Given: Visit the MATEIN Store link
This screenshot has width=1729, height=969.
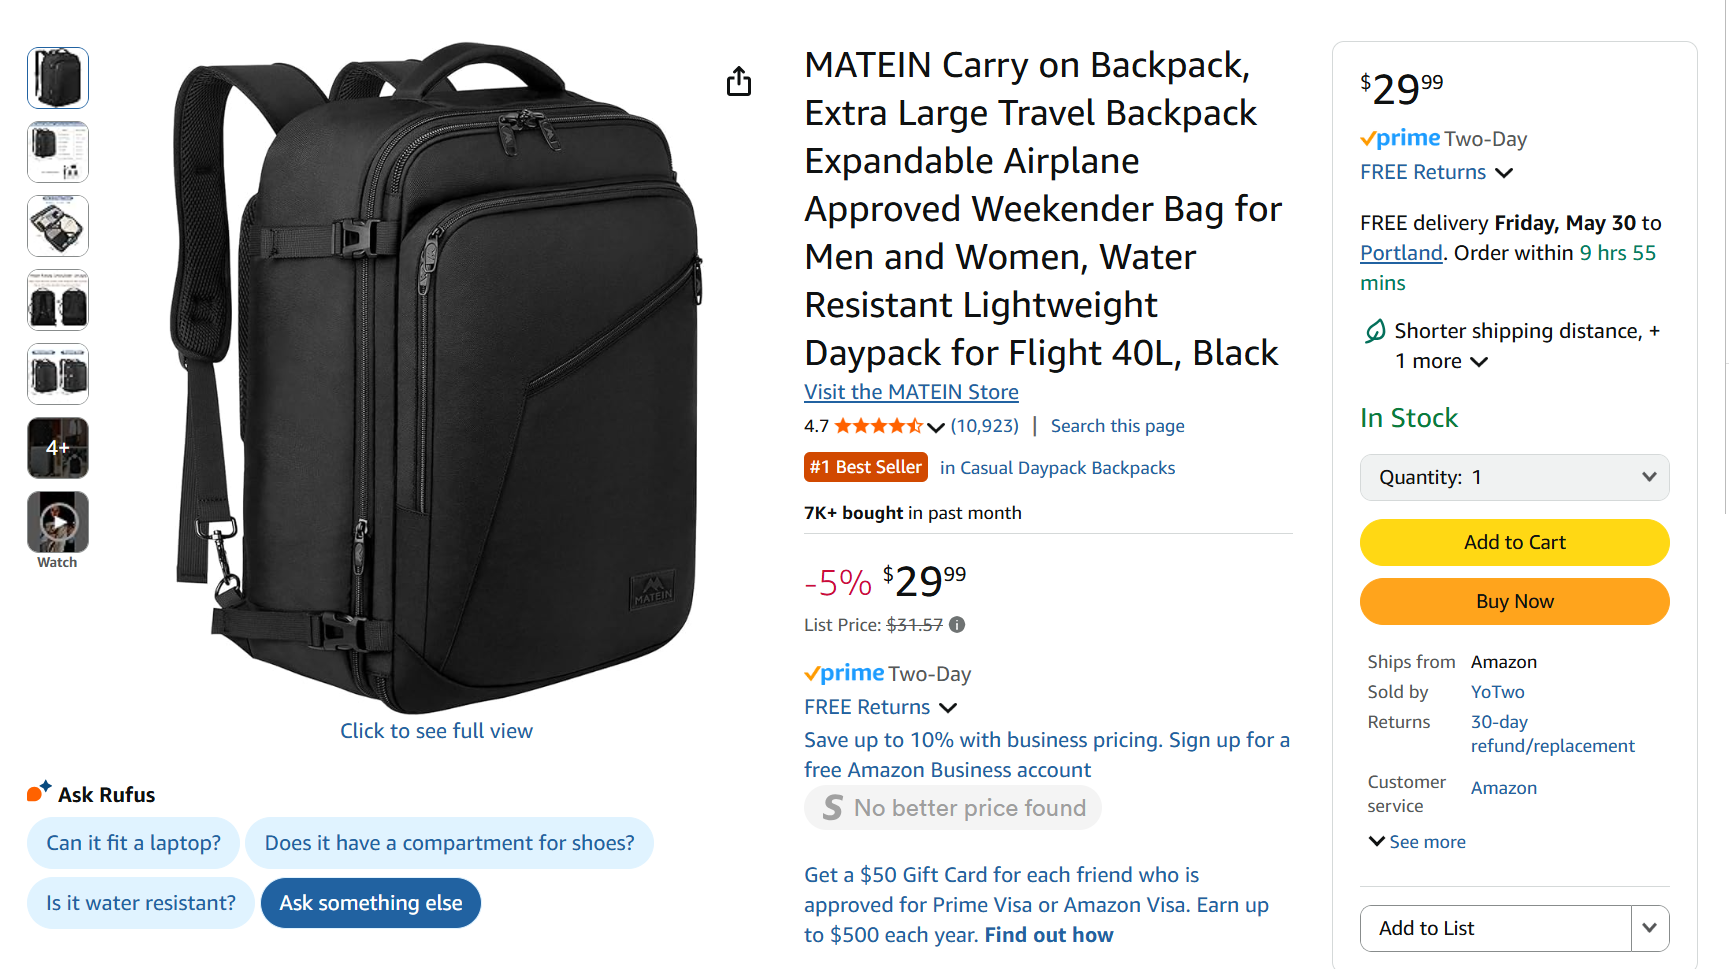Looking at the screenshot, I should click(910, 391).
